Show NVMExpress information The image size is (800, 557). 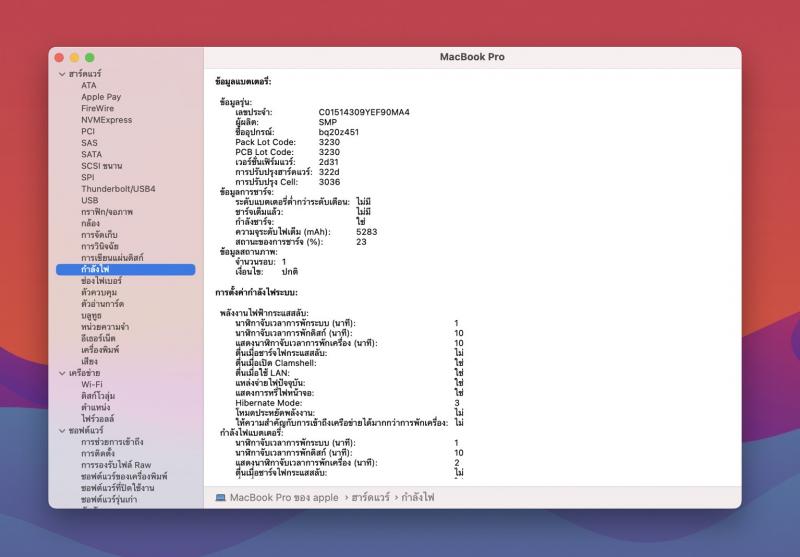point(107,120)
